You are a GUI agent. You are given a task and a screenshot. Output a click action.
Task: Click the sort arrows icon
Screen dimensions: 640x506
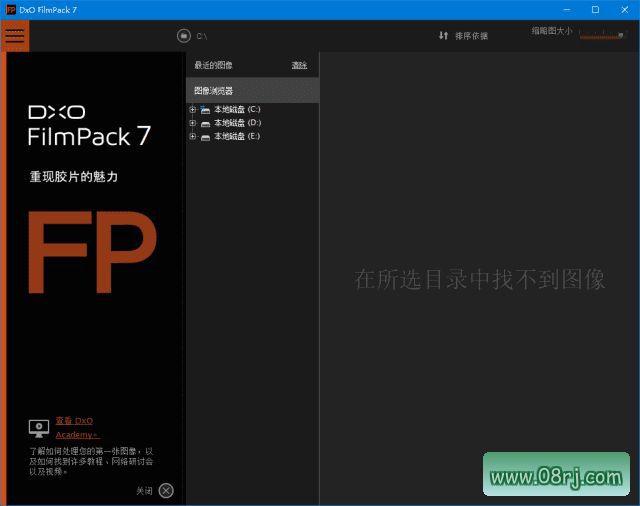[x=444, y=36]
